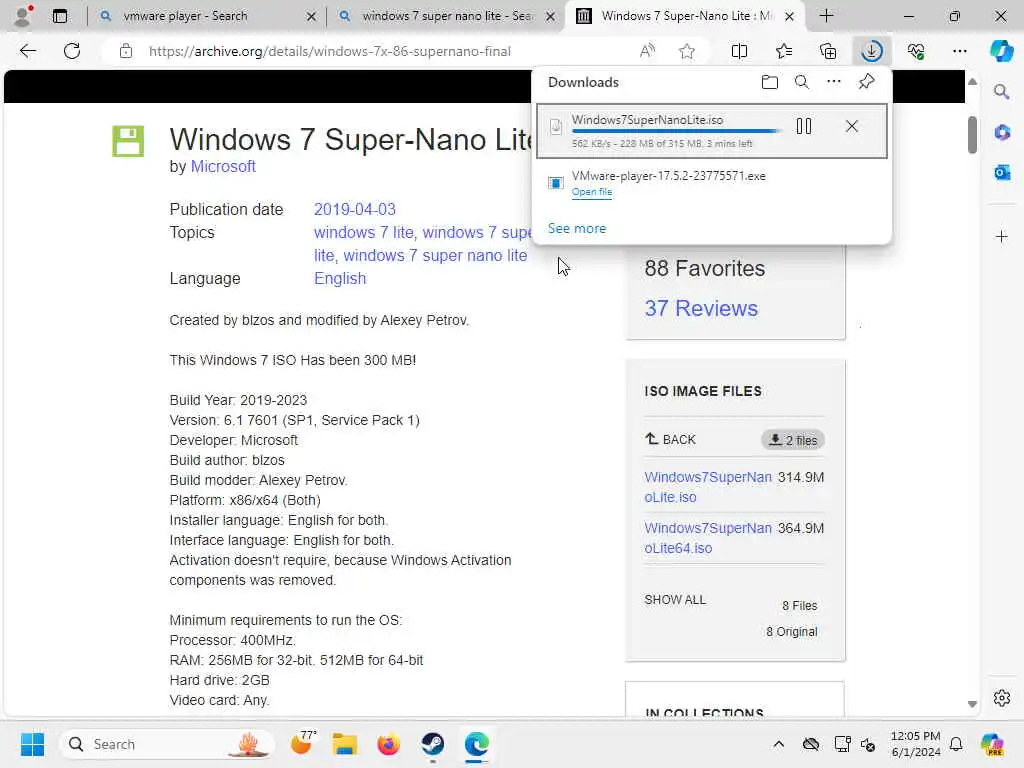Toggle the Downloads toolbar button
This screenshot has height=768, width=1024.
pos(872,51)
